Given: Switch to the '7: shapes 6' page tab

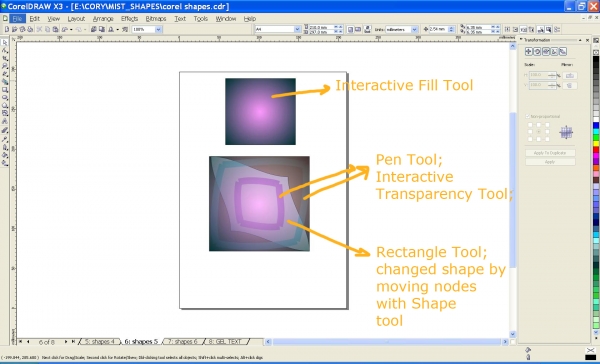Looking at the screenshot, I should (183, 341).
